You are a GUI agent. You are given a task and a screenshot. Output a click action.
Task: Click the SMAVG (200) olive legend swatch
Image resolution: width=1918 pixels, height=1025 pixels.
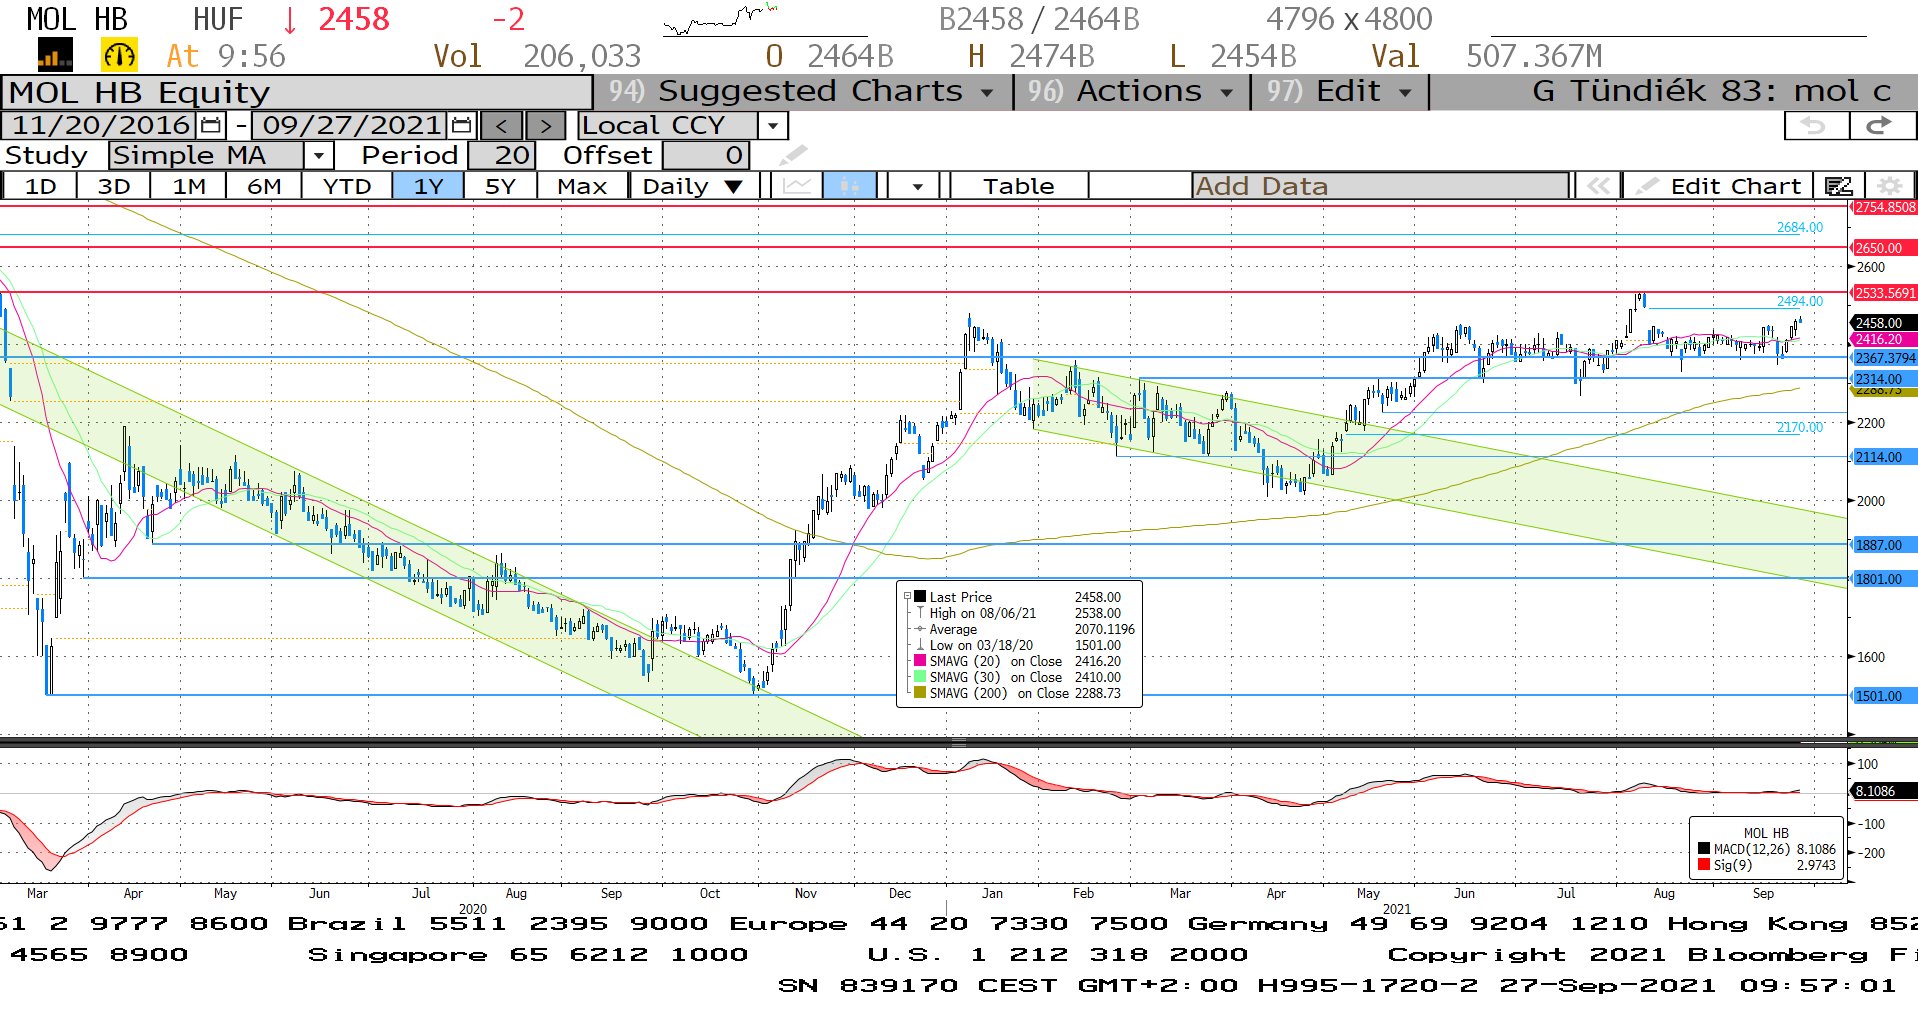pyautogui.click(x=920, y=693)
